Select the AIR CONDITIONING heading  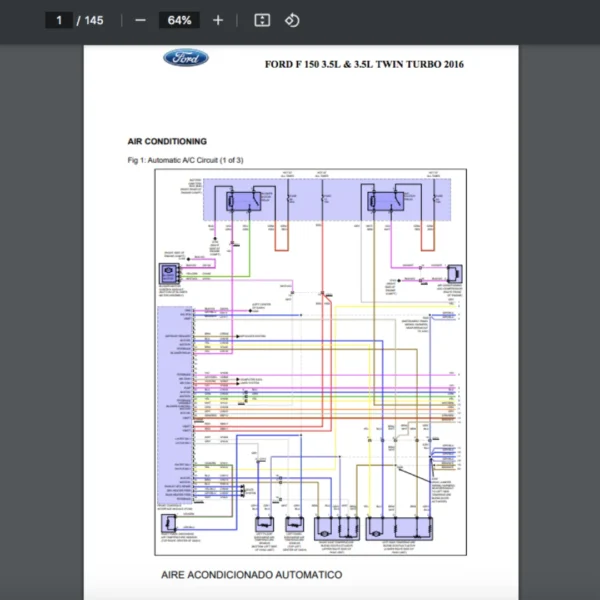tap(167, 142)
